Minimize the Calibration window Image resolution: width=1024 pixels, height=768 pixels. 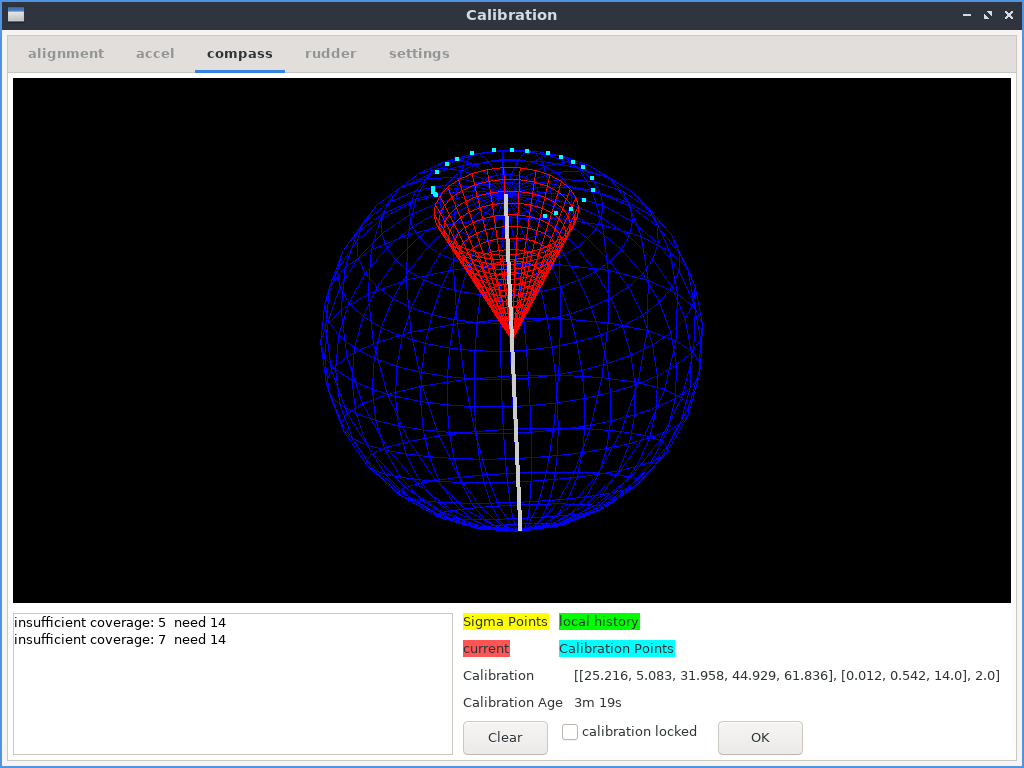pos(966,15)
